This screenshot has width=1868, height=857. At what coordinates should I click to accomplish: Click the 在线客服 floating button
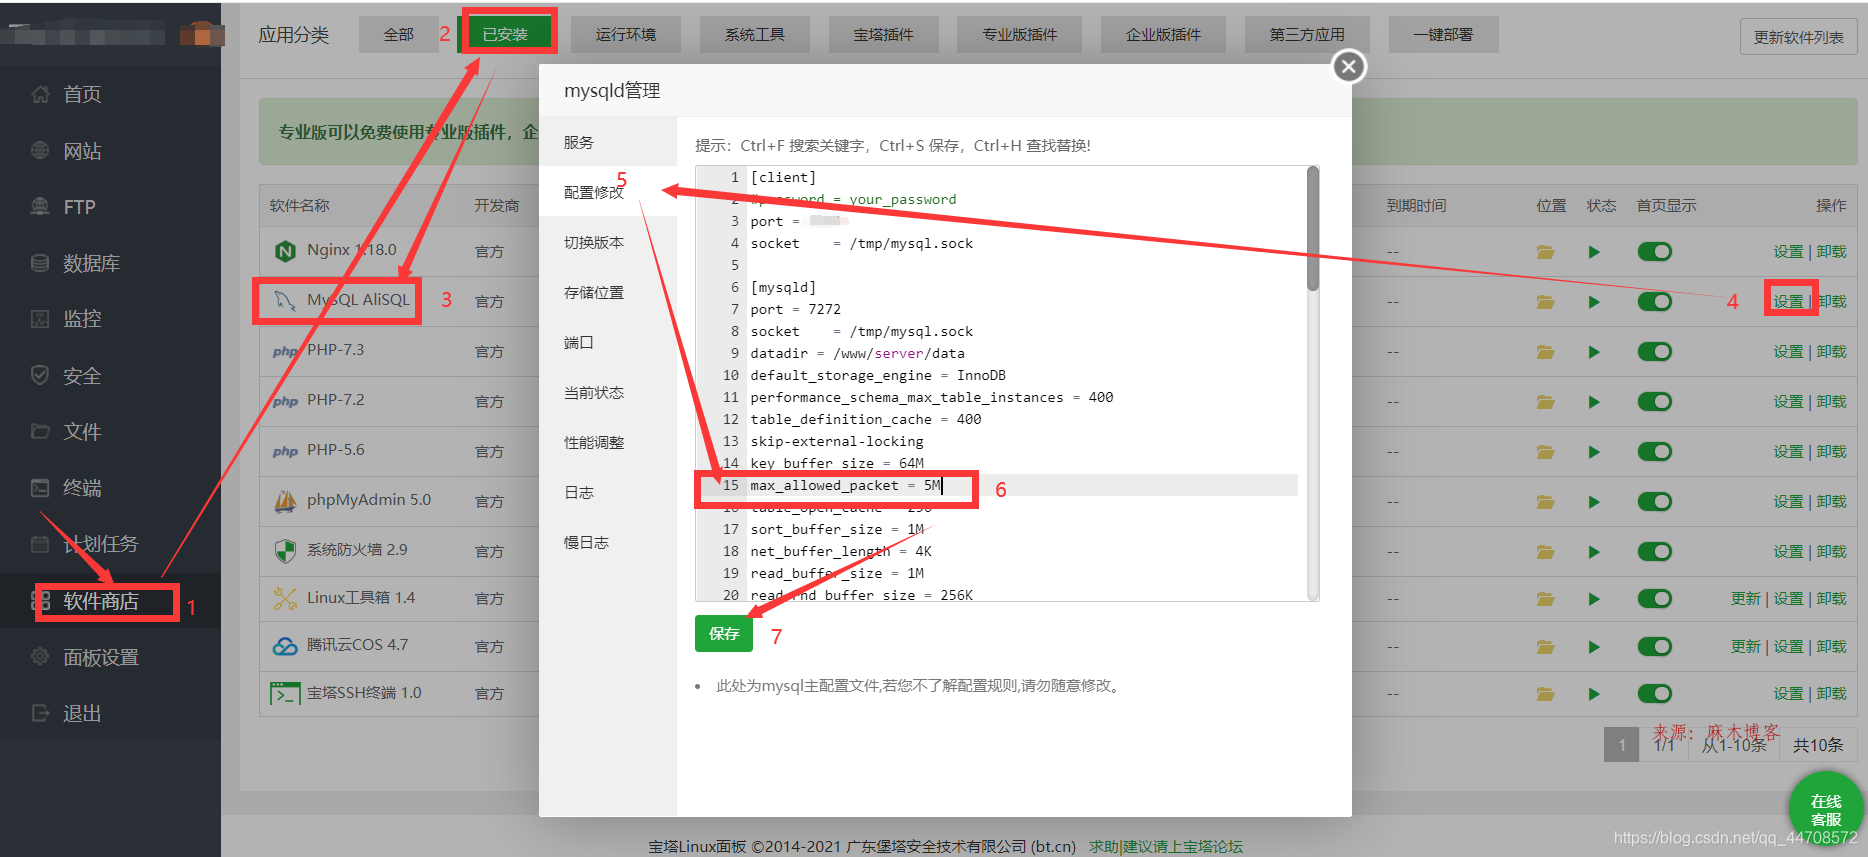point(1826,810)
